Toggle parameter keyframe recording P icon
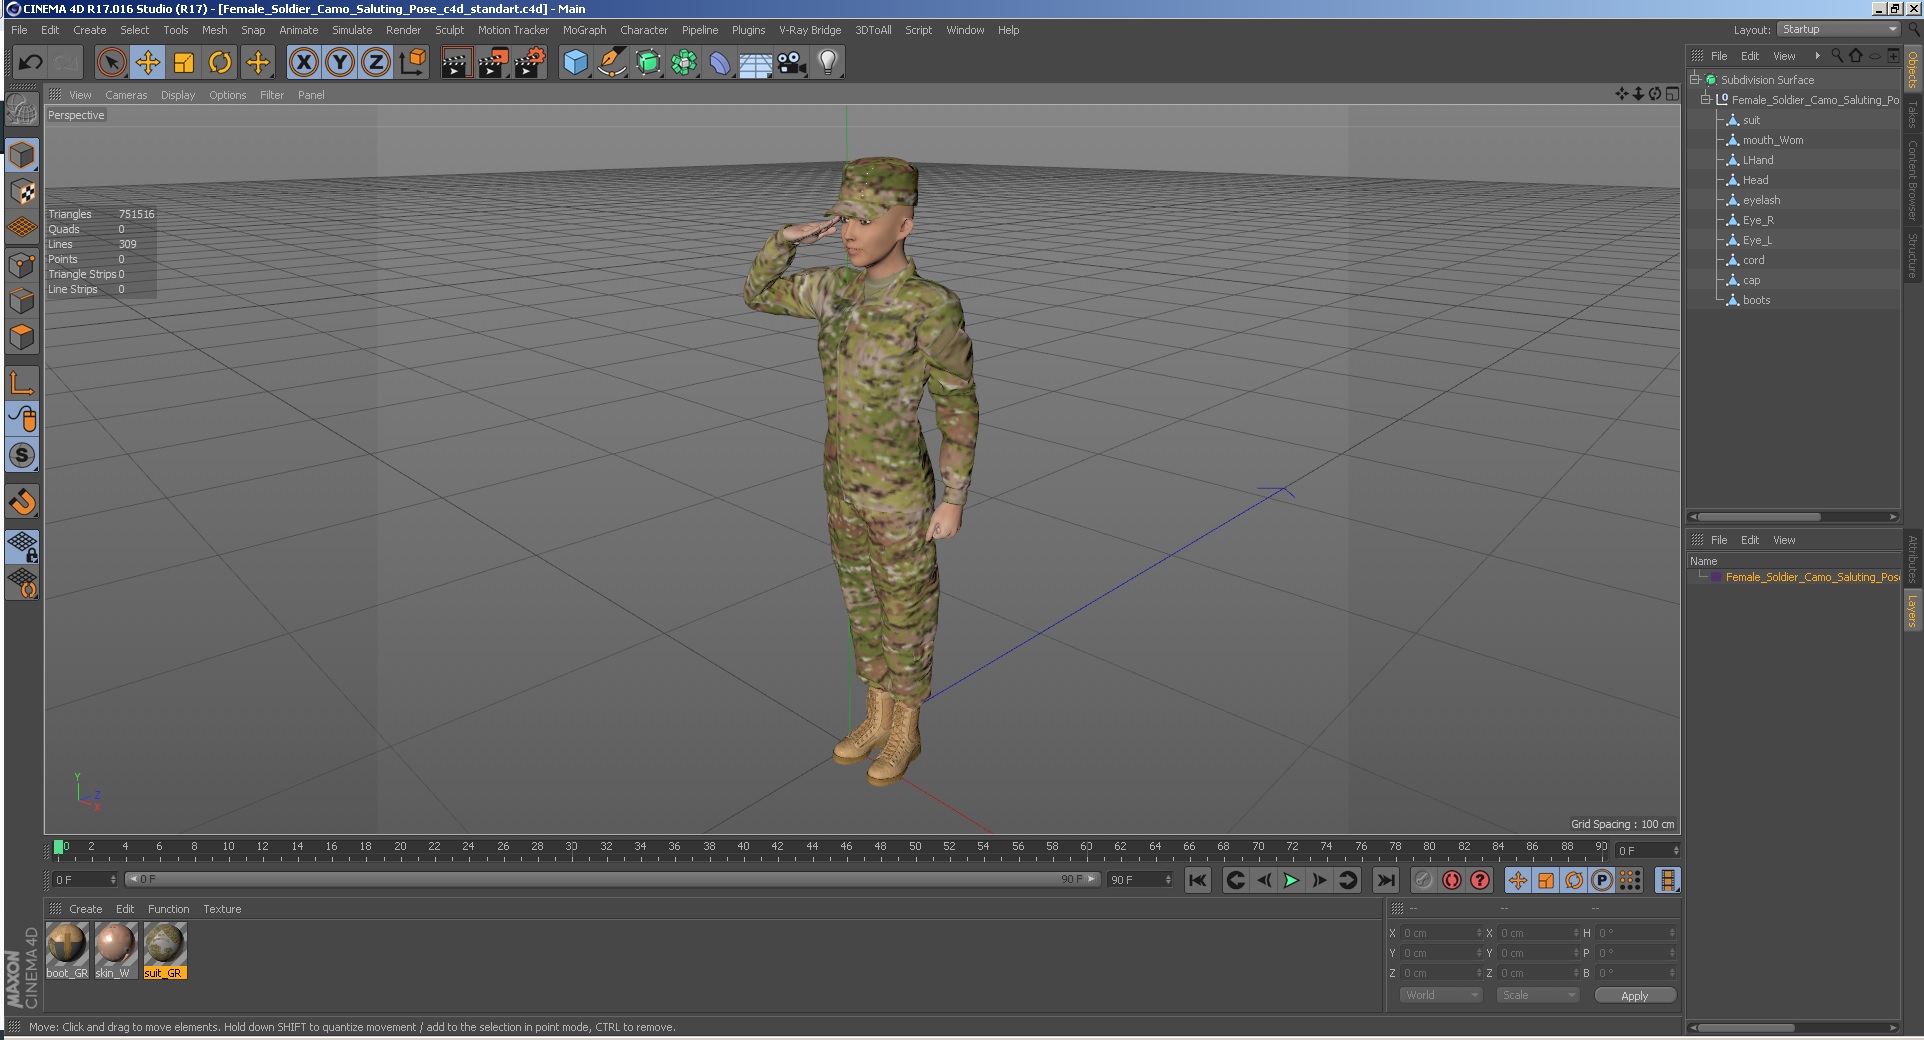This screenshot has width=1924, height=1040. click(1602, 880)
